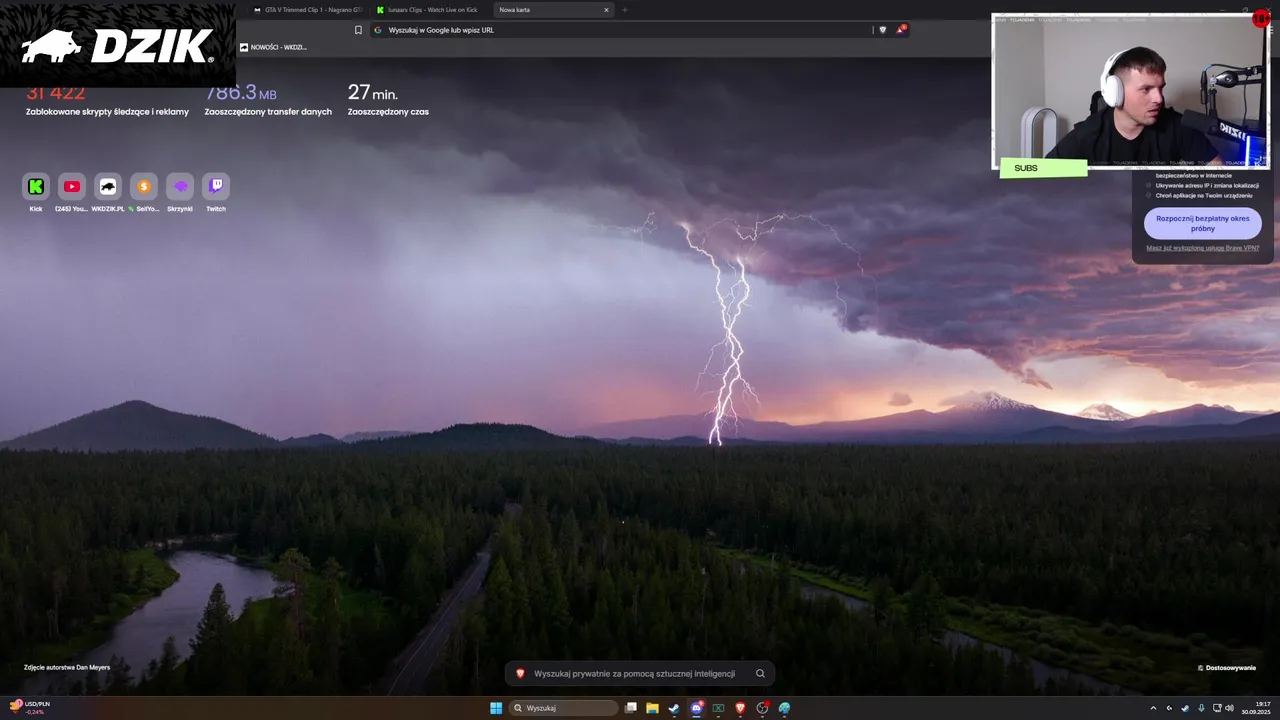Screen dimensions: 1280x720
Task: Open the Skrzynki shortcut tile
Action: [180, 186]
